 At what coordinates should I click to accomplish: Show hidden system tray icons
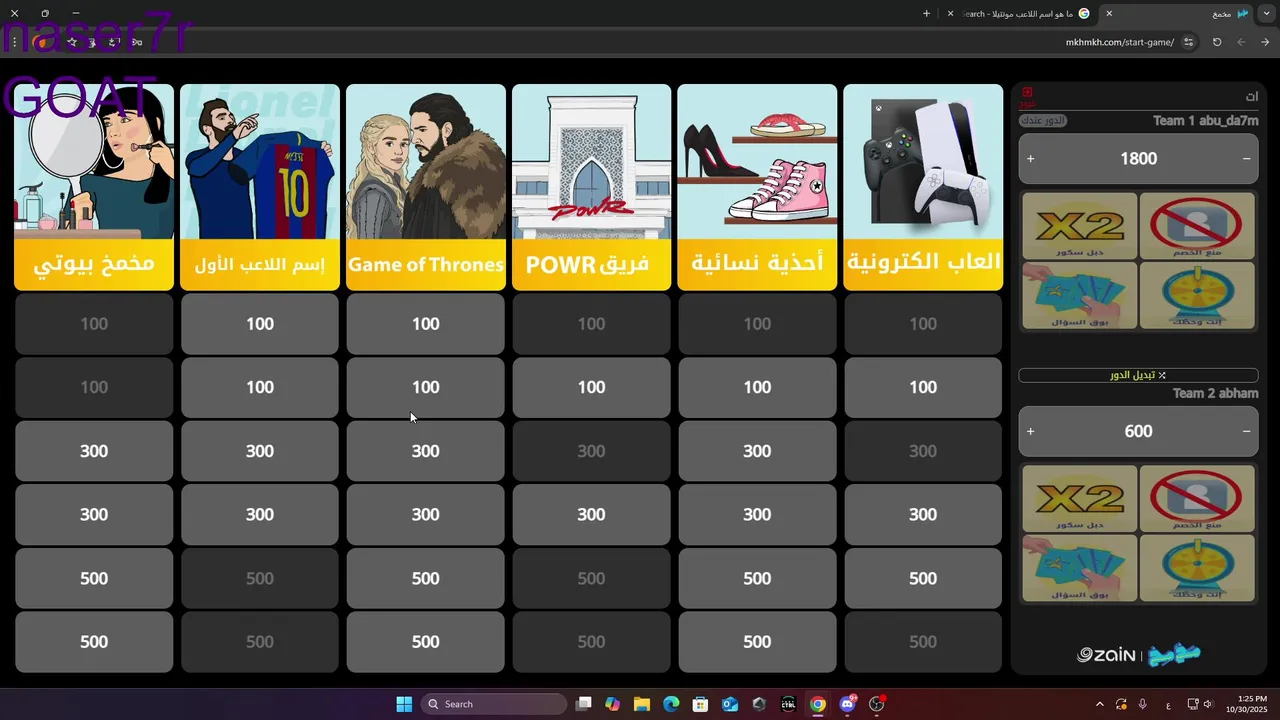click(1100, 704)
